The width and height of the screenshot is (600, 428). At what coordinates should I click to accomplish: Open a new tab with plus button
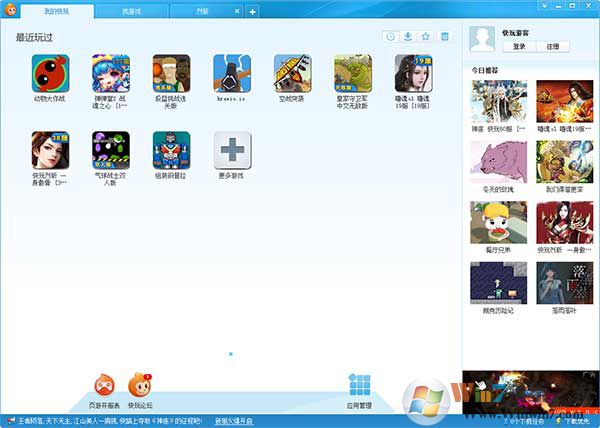tap(252, 11)
